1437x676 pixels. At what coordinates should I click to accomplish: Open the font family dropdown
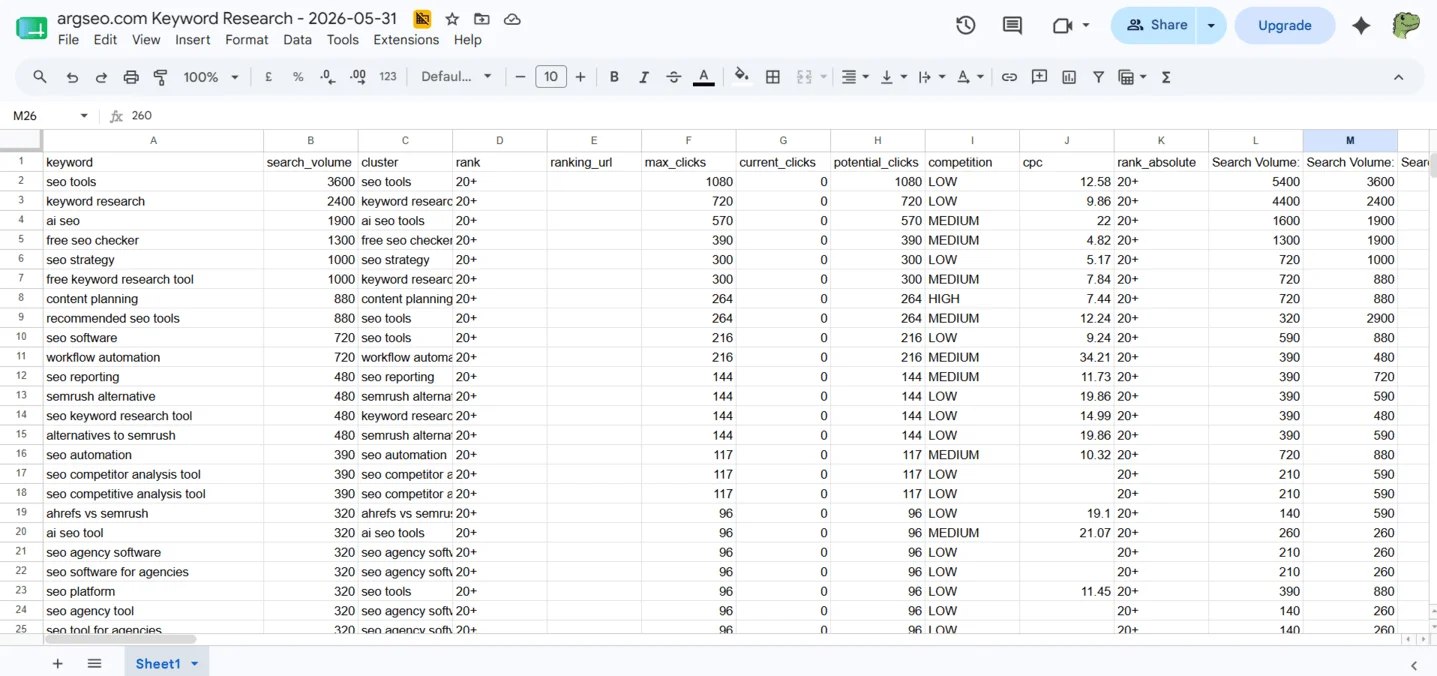pos(456,77)
